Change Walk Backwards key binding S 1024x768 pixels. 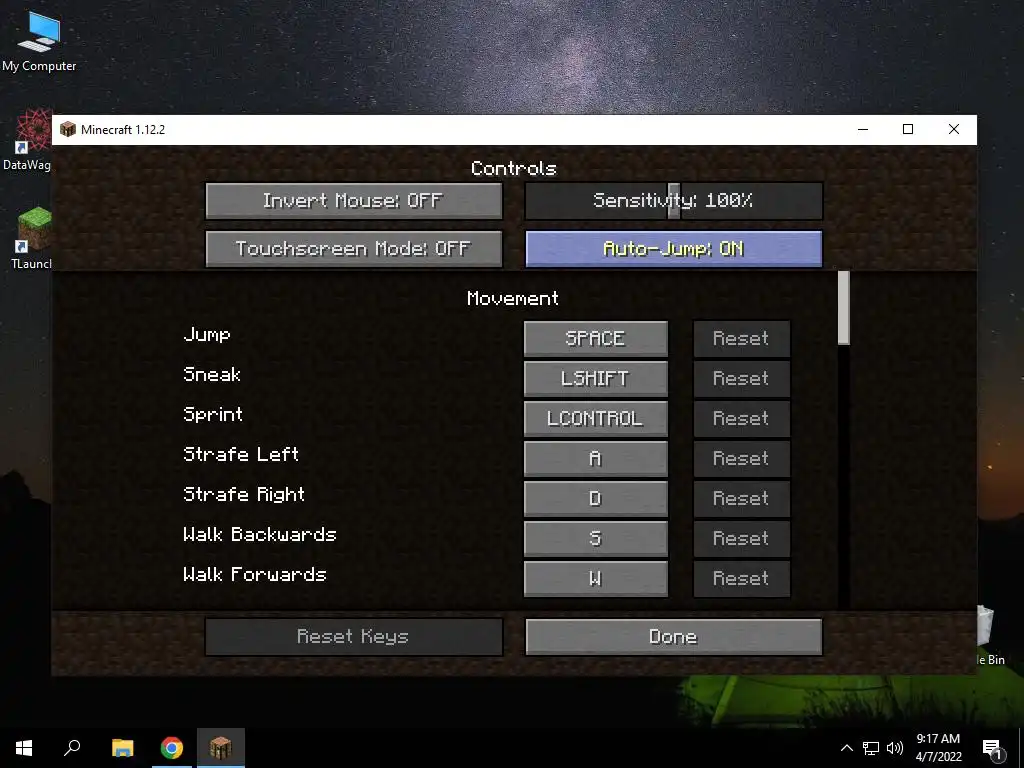(596, 538)
